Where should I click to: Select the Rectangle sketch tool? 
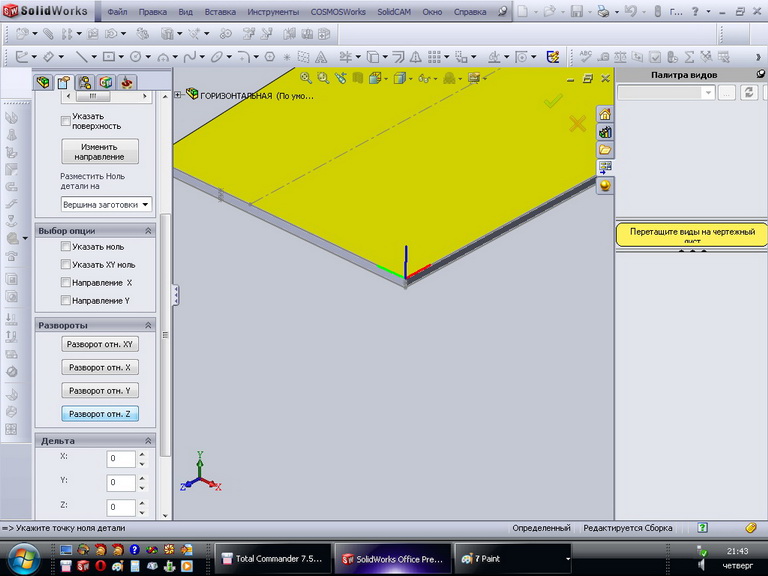coord(109,57)
